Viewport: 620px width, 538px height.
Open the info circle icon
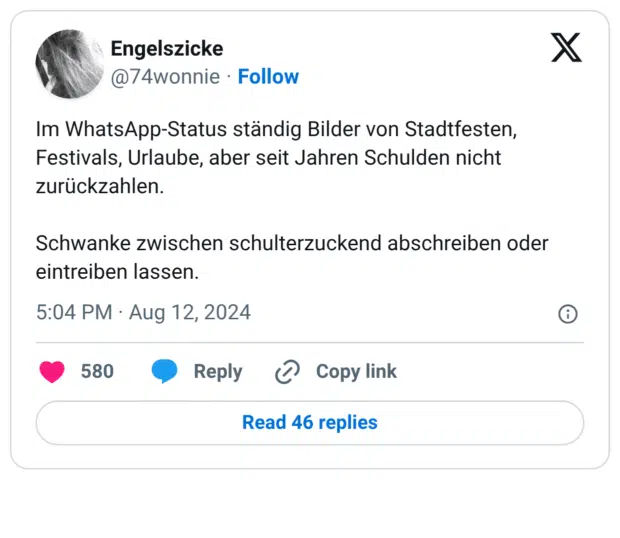point(567,314)
